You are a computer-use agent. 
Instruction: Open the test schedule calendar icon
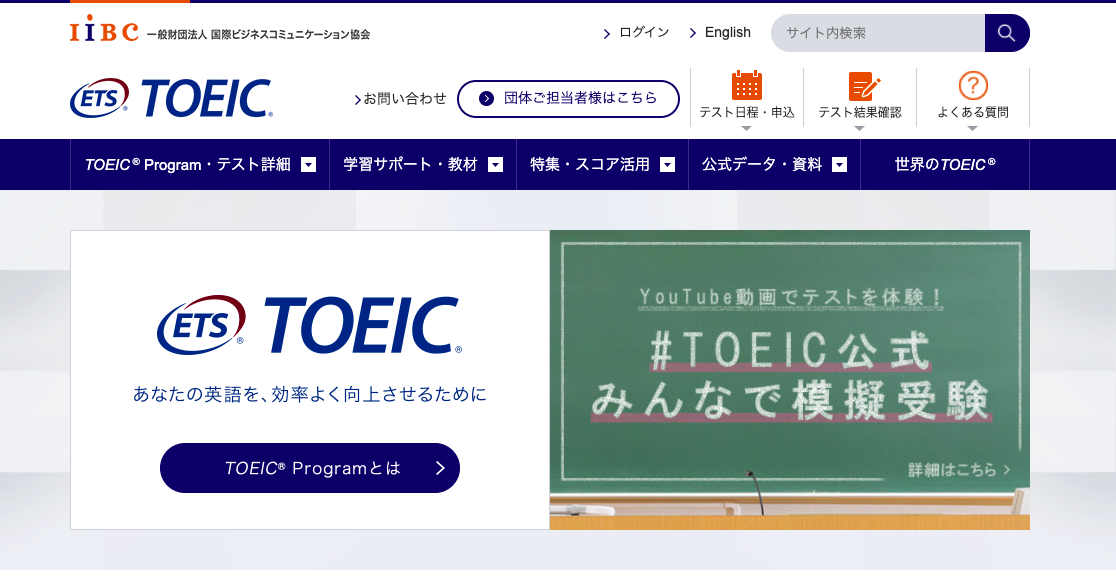[746, 86]
